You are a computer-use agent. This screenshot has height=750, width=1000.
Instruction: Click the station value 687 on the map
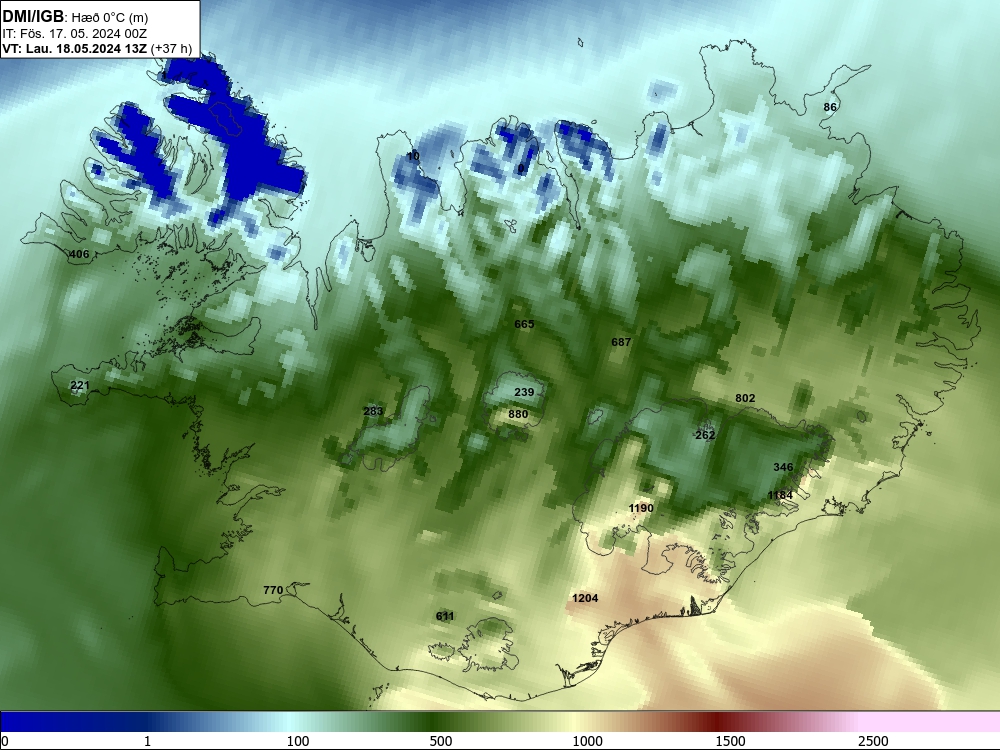coord(621,342)
